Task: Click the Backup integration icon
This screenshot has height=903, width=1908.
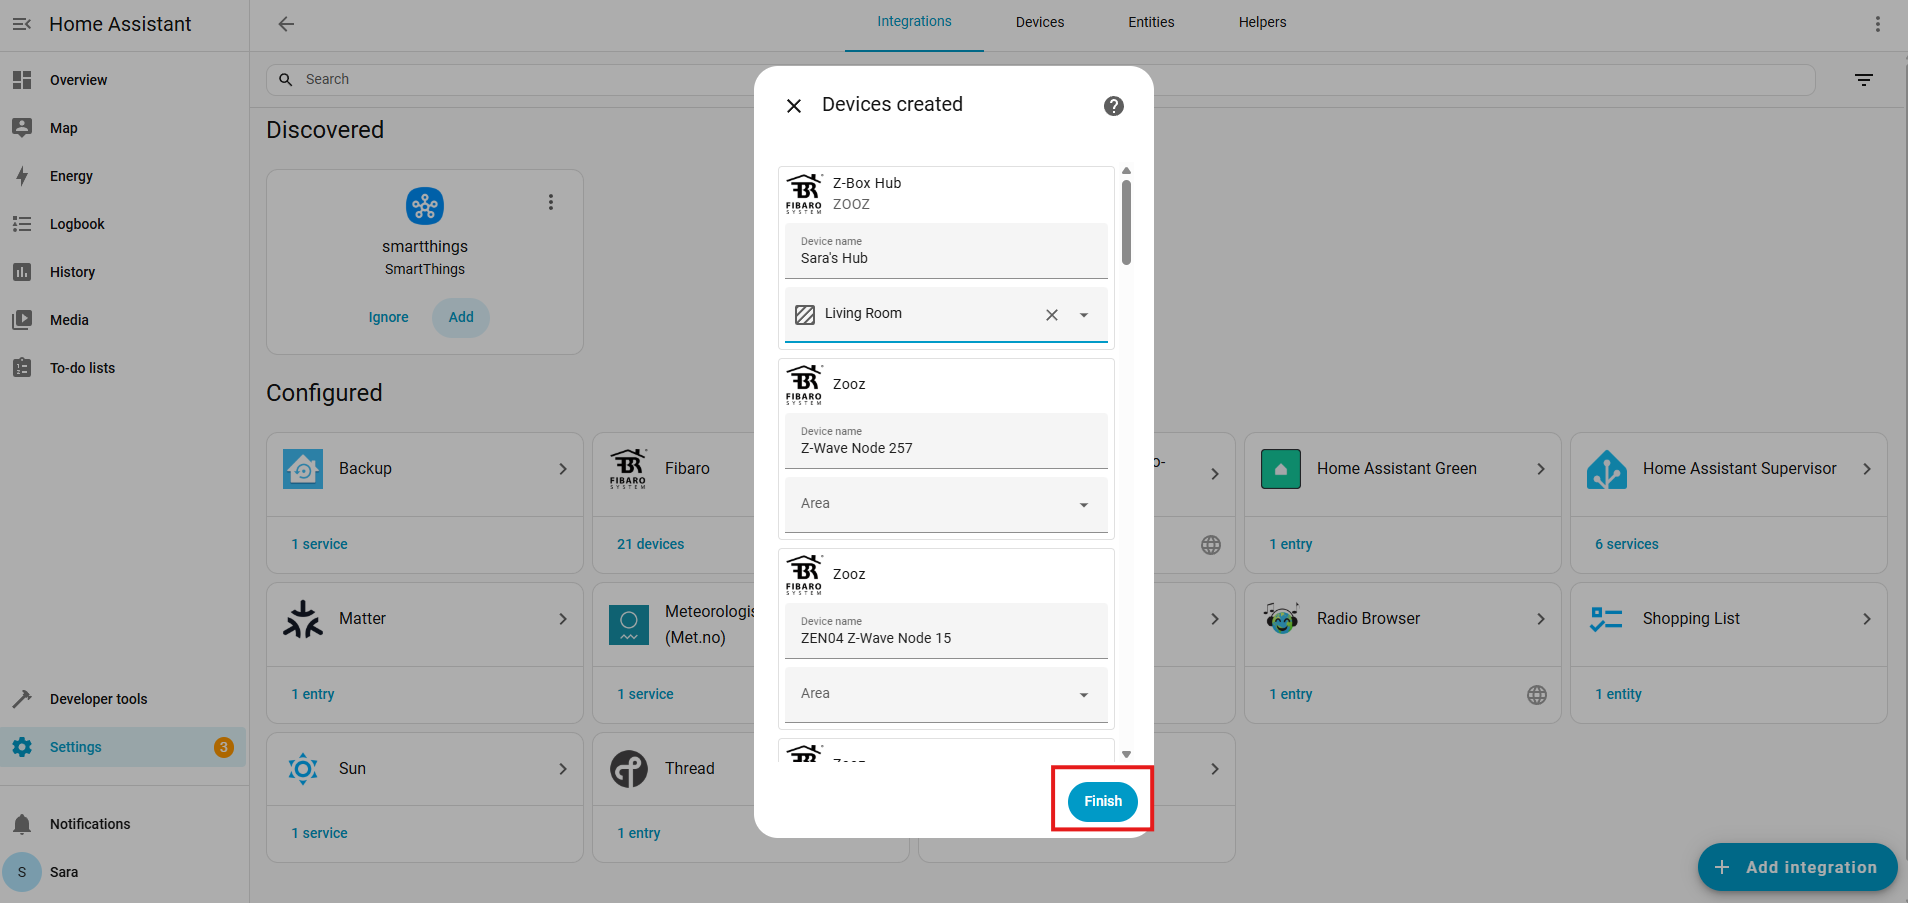Action: click(x=303, y=469)
